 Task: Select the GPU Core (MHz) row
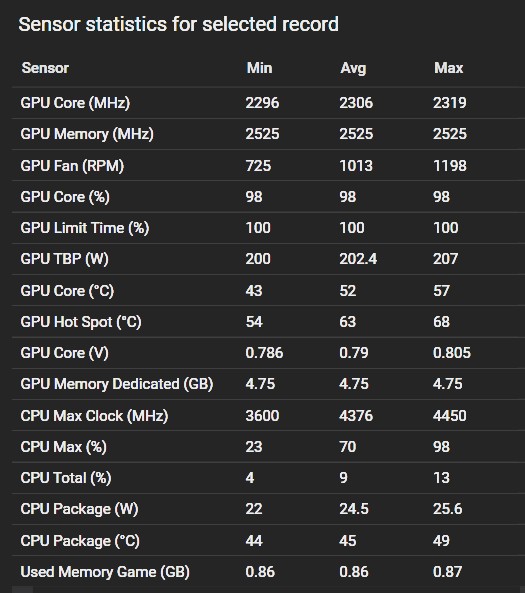click(269, 103)
